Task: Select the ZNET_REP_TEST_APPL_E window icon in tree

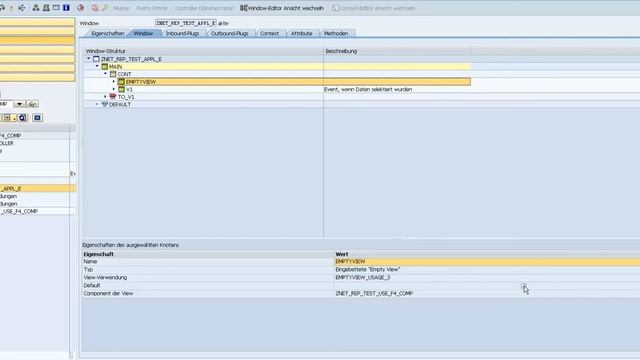Action: 96,59
